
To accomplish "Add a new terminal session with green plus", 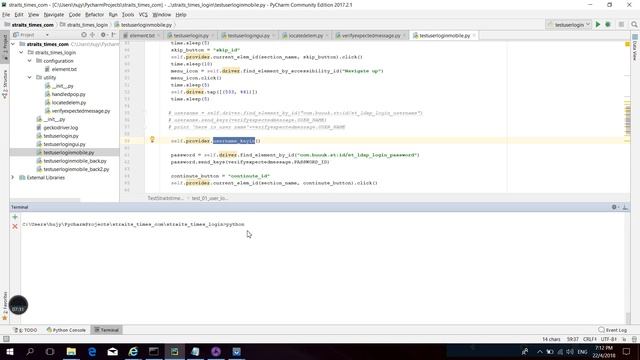I will click(15, 217).
